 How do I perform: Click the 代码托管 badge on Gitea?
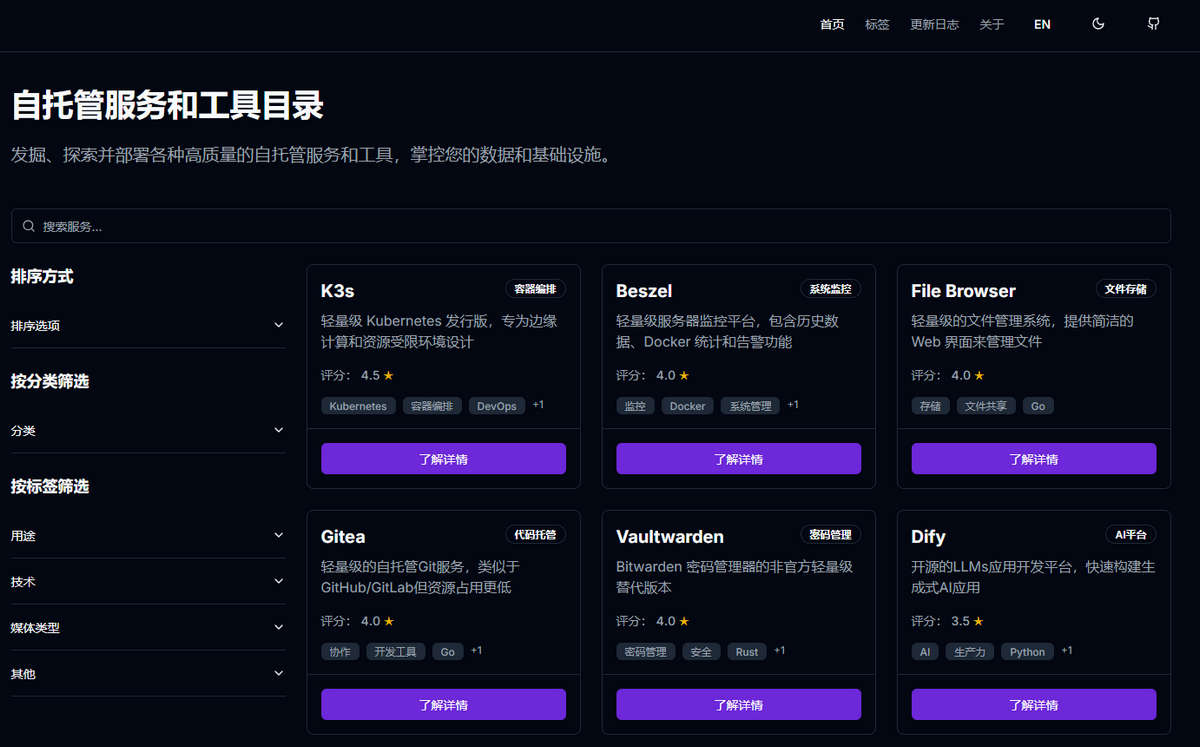click(x=535, y=535)
